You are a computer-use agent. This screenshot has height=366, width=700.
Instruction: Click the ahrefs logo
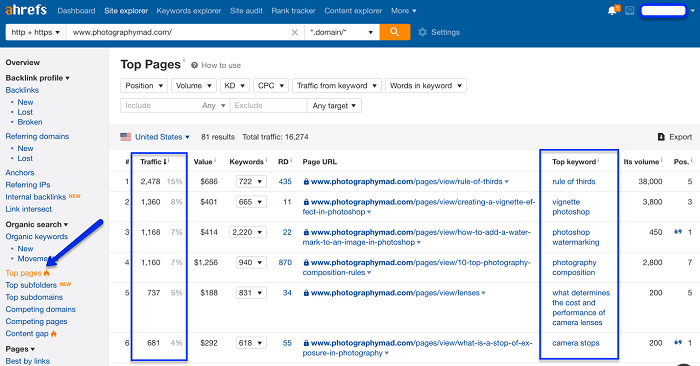click(x=26, y=9)
